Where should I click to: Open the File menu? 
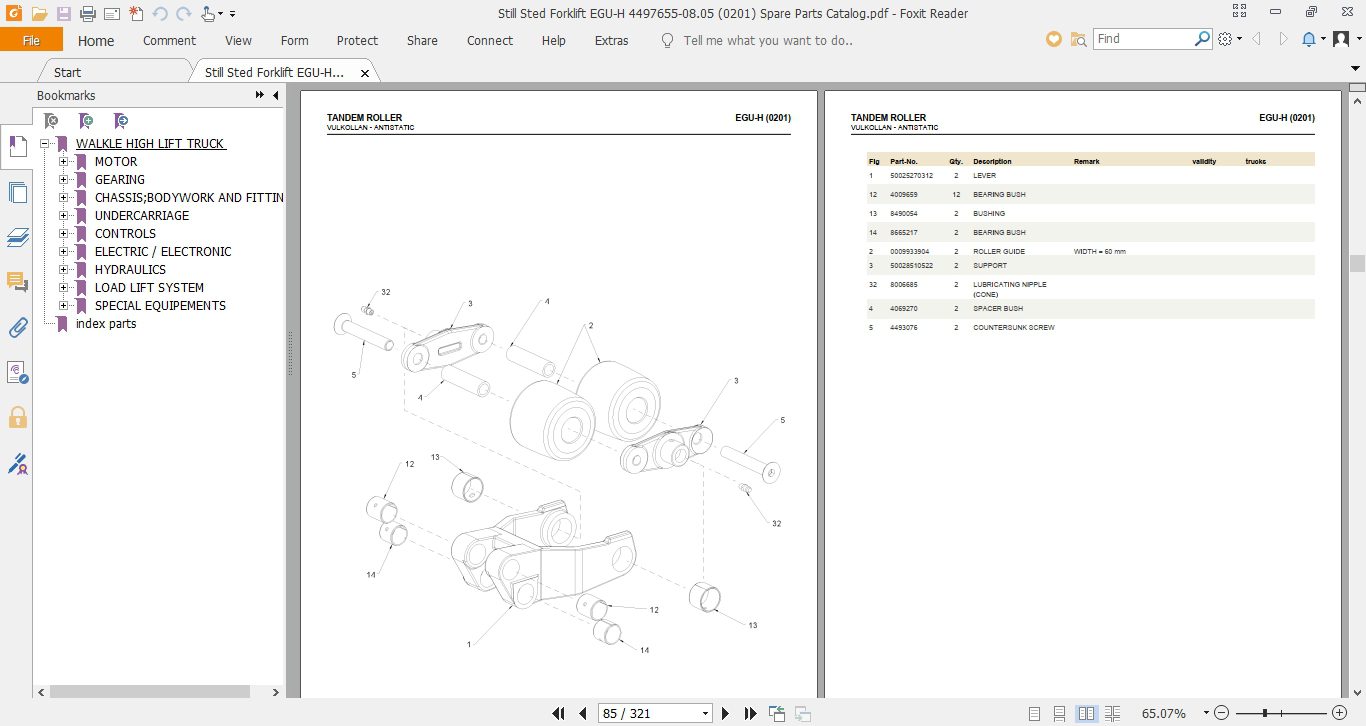(x=31, y=40)
